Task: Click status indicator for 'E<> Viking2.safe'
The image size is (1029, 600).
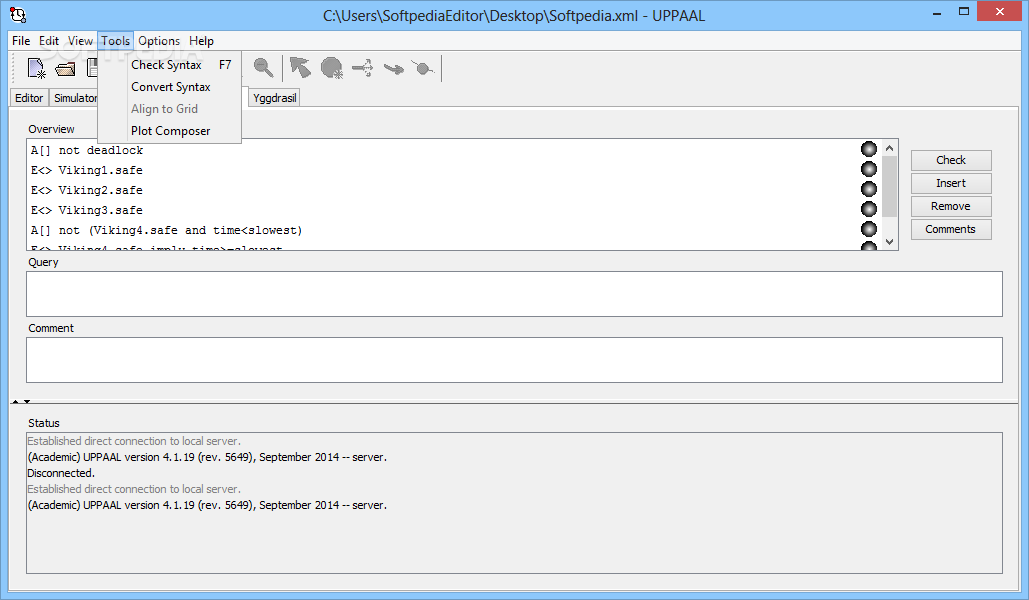Action: 869,189
